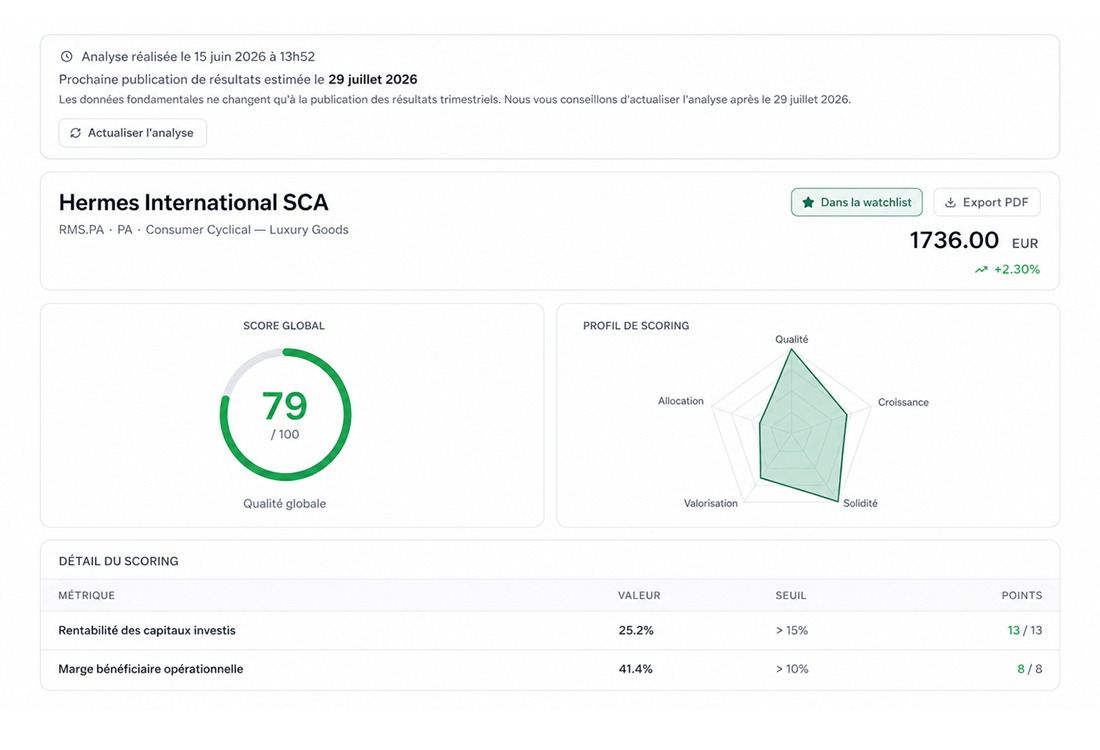1100x750 pixels.
Task: Click the SCORE GLOBAL heading
Action: (x=284, y=326)
